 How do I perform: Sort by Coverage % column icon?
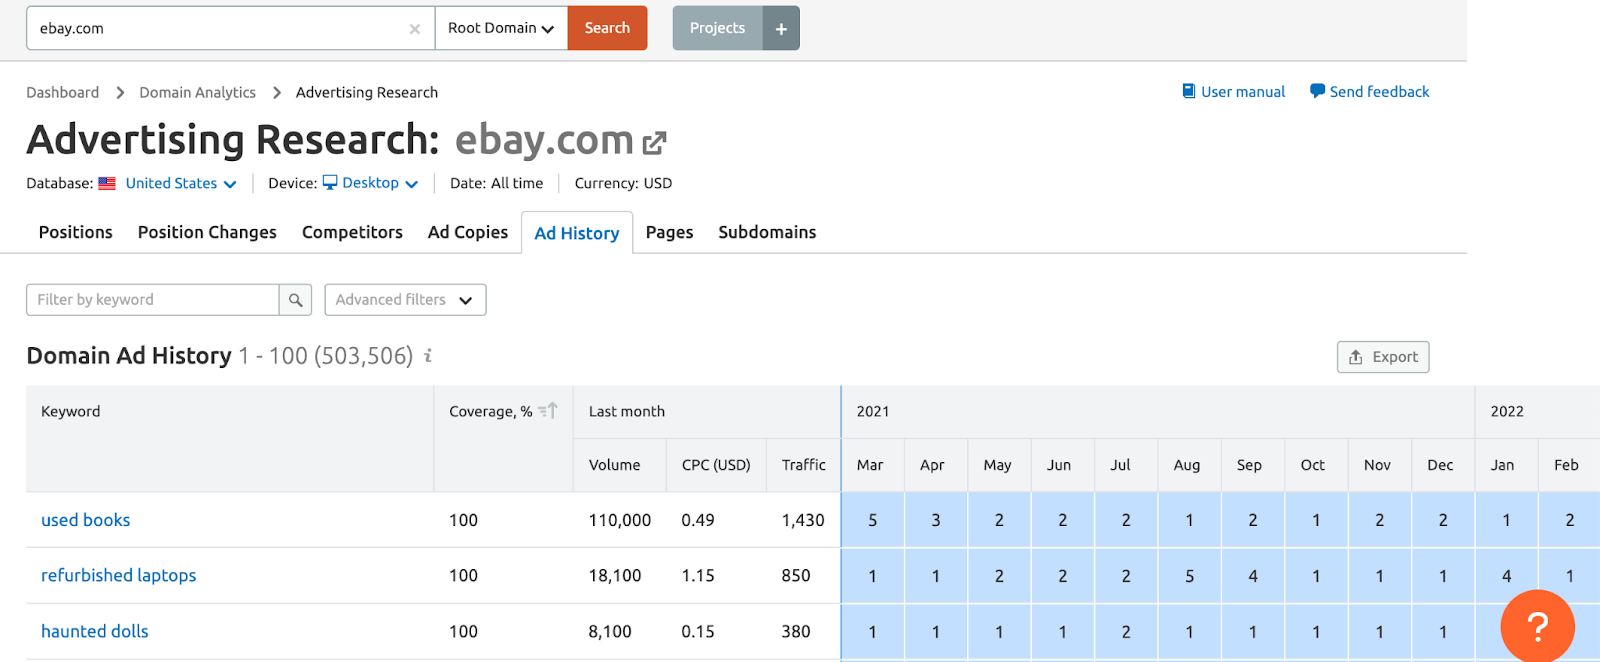click(547, 411)
